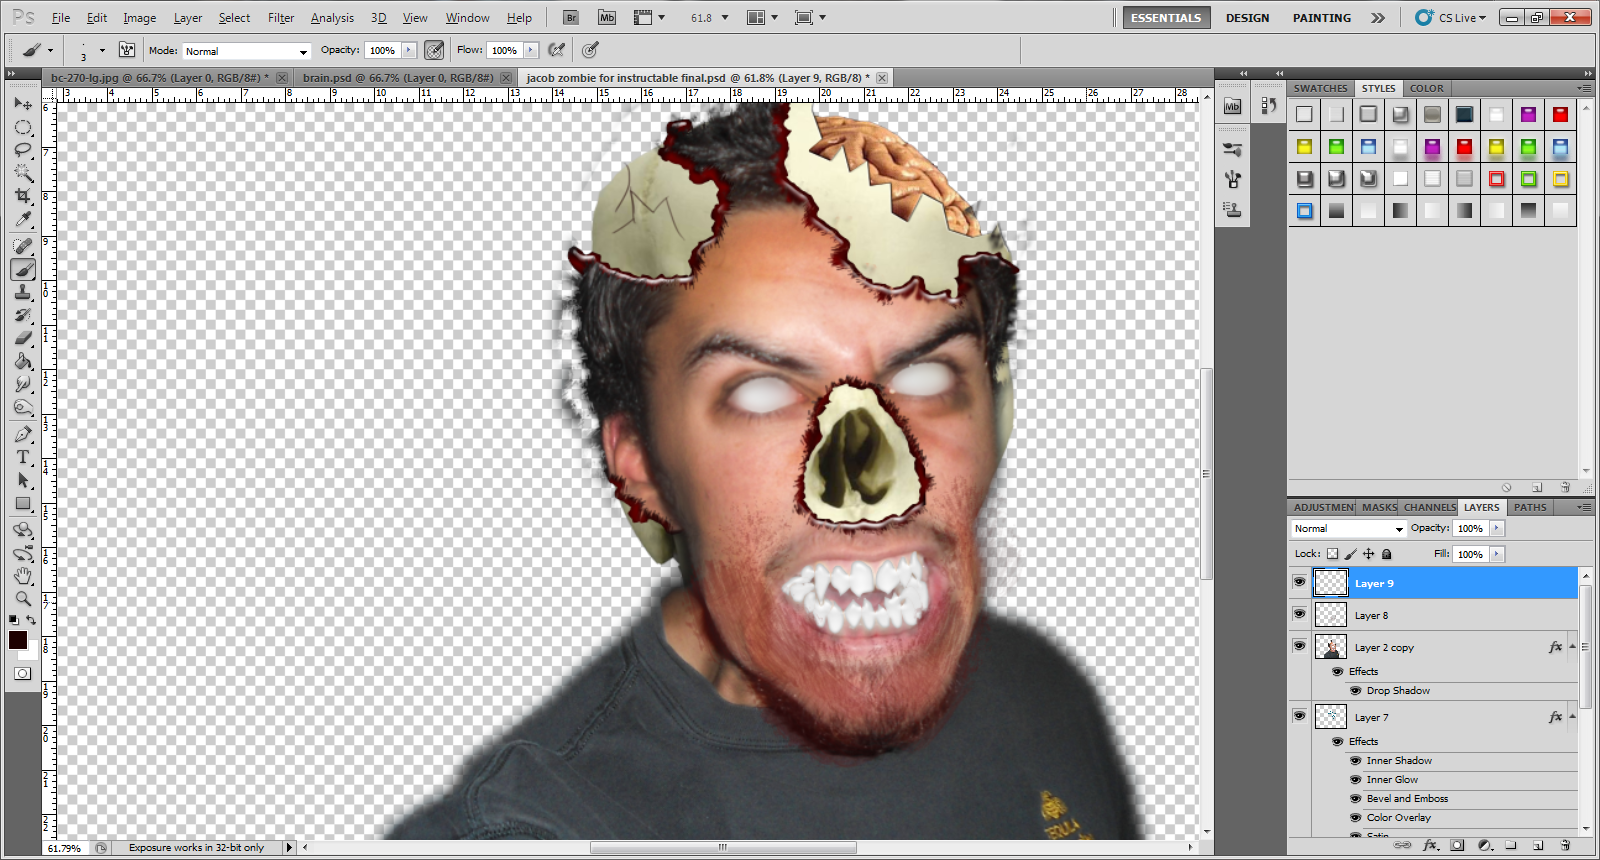Image resolution: width=1600 pixels, height=860 pixels.
Task: Open the layer style fx menu at panel bottom
Action: 1430,845
